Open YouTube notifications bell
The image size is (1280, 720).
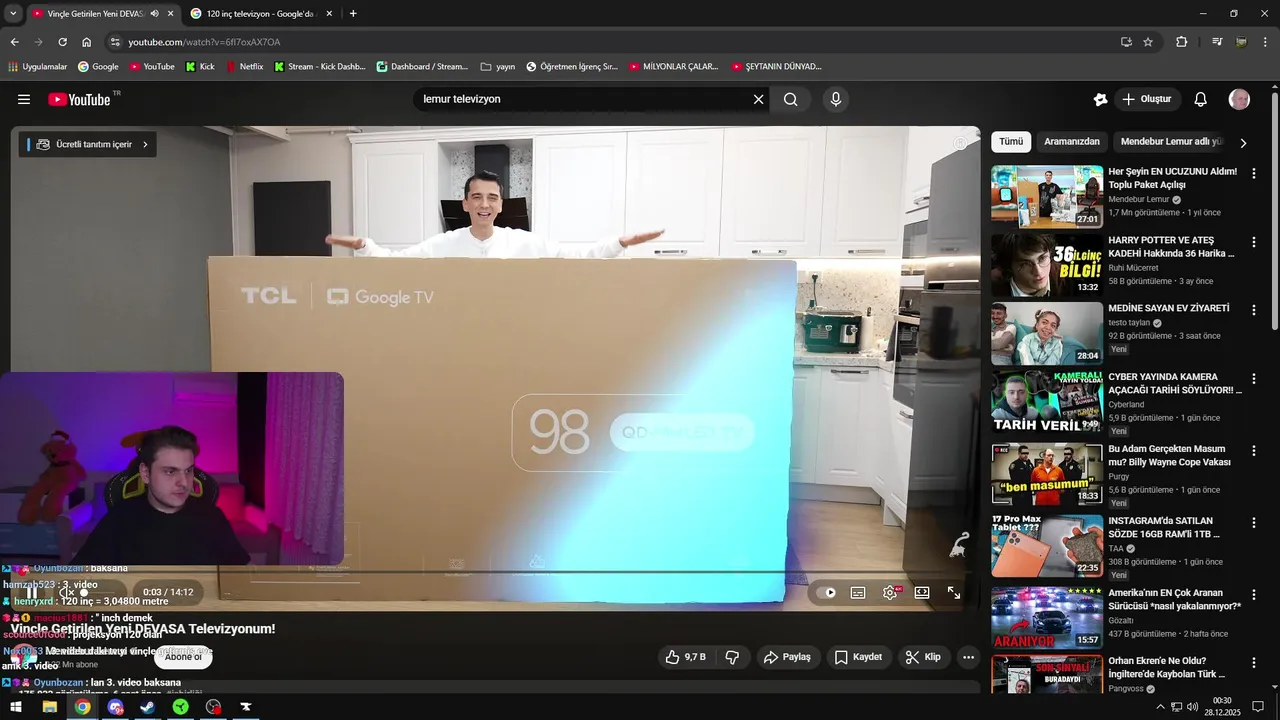(x=1201, y=99)
